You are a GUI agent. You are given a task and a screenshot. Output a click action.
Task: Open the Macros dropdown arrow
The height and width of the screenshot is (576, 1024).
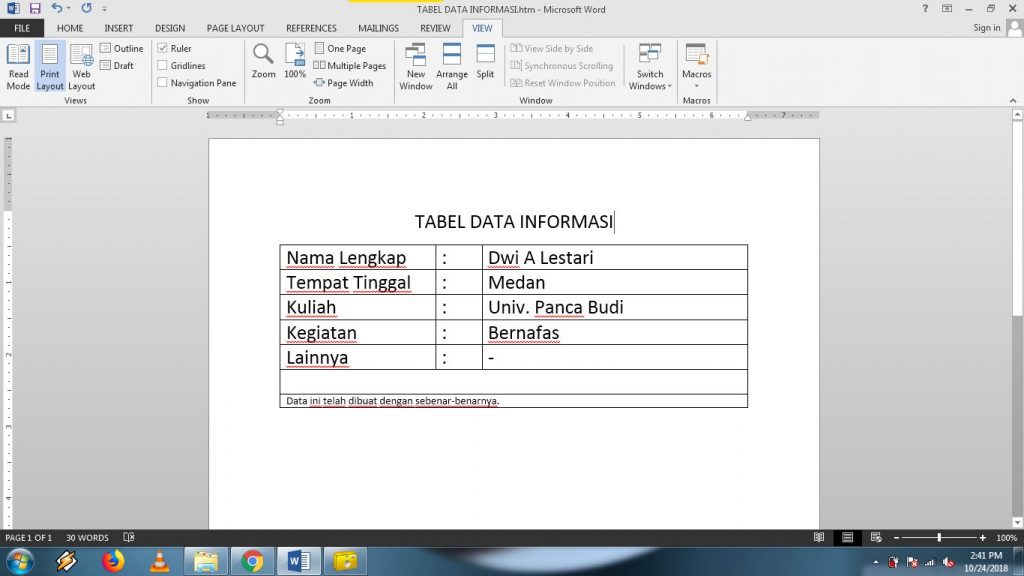click(697, 86)
